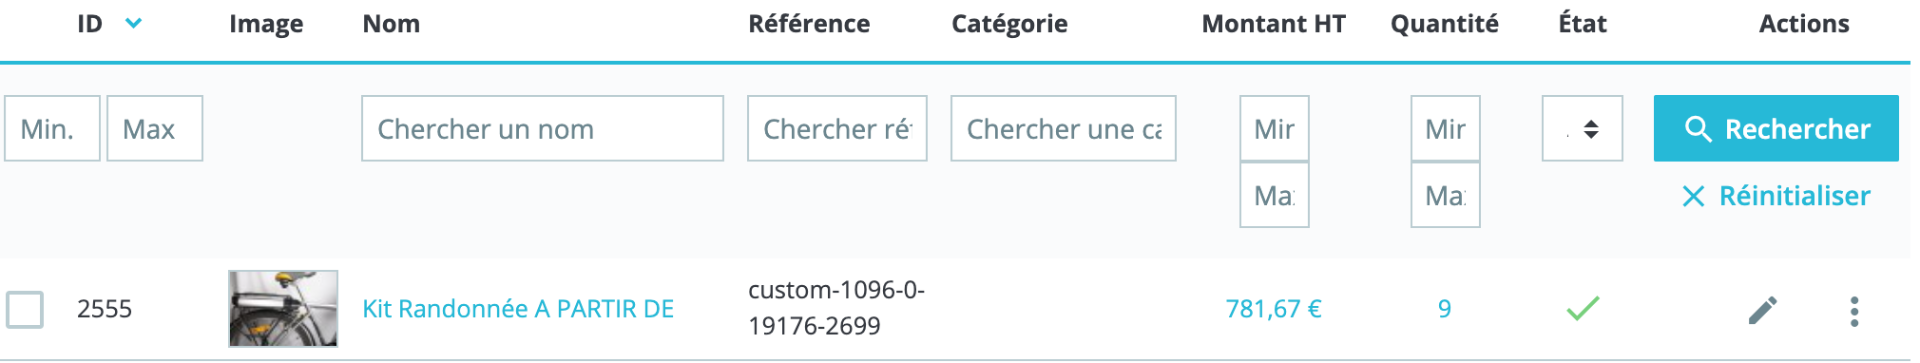Open the Kit Randonnée A PARTIR DE link
The width and height of the screenshot is (1920, 363).
coord(518,309)
